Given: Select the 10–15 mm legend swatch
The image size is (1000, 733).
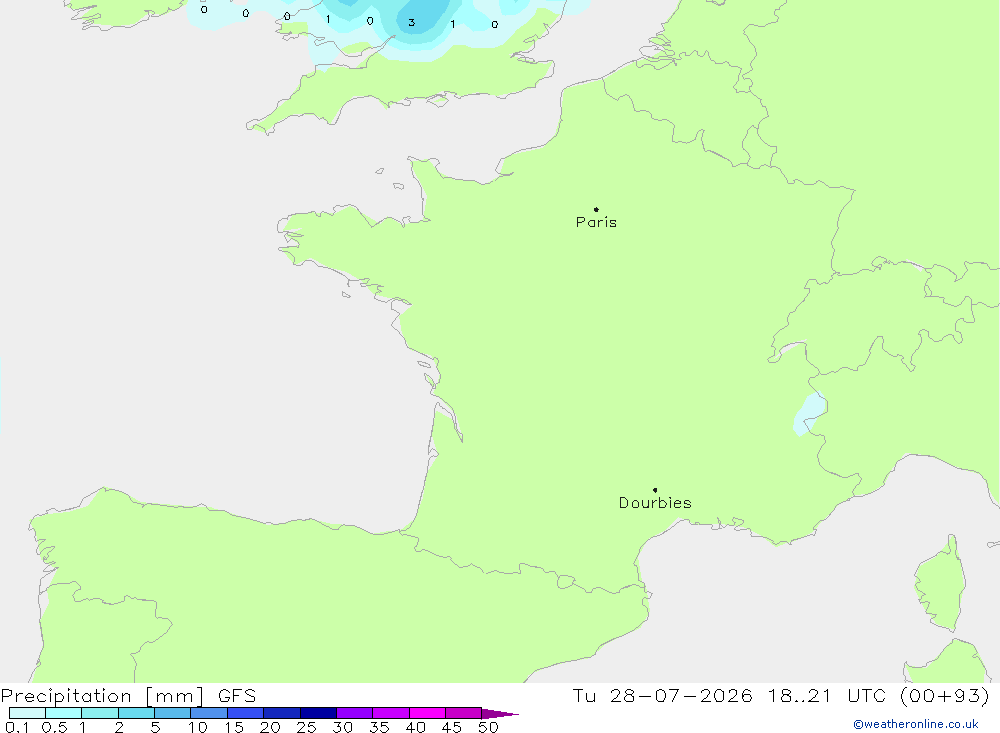Looking at the screenshot, I should [209, 713].
